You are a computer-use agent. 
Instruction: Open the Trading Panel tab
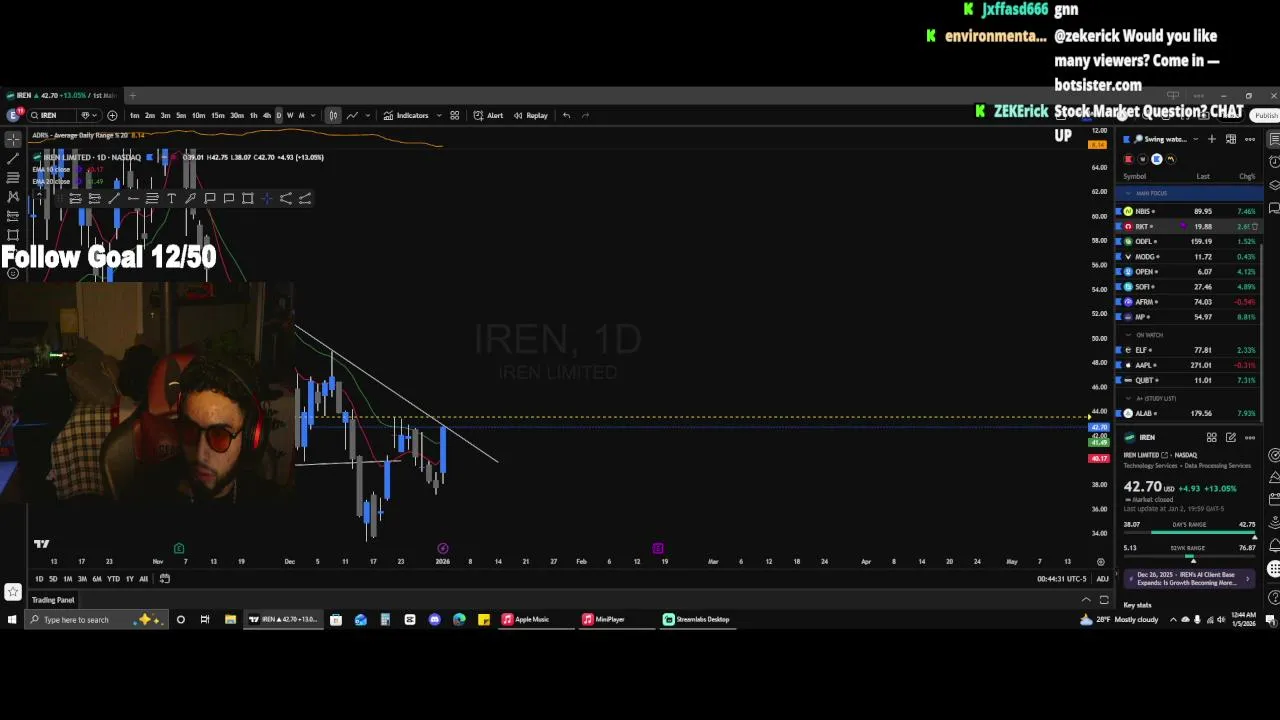pyautogui.click(x=53, y=600)
